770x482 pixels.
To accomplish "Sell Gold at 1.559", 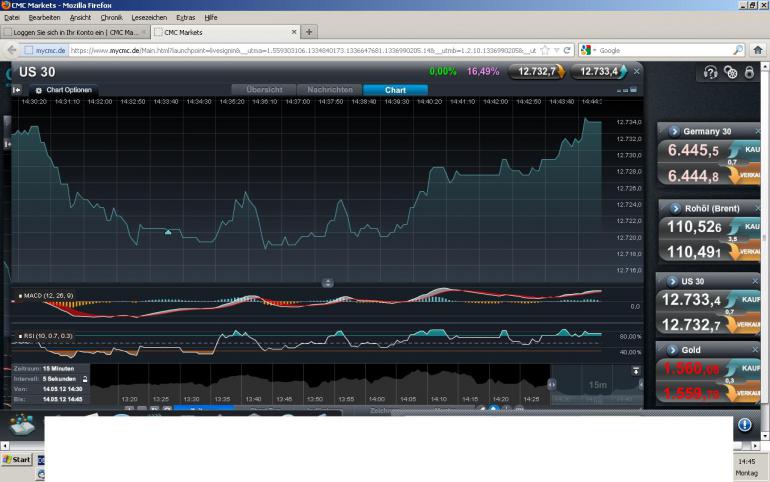I will point(707,393).
